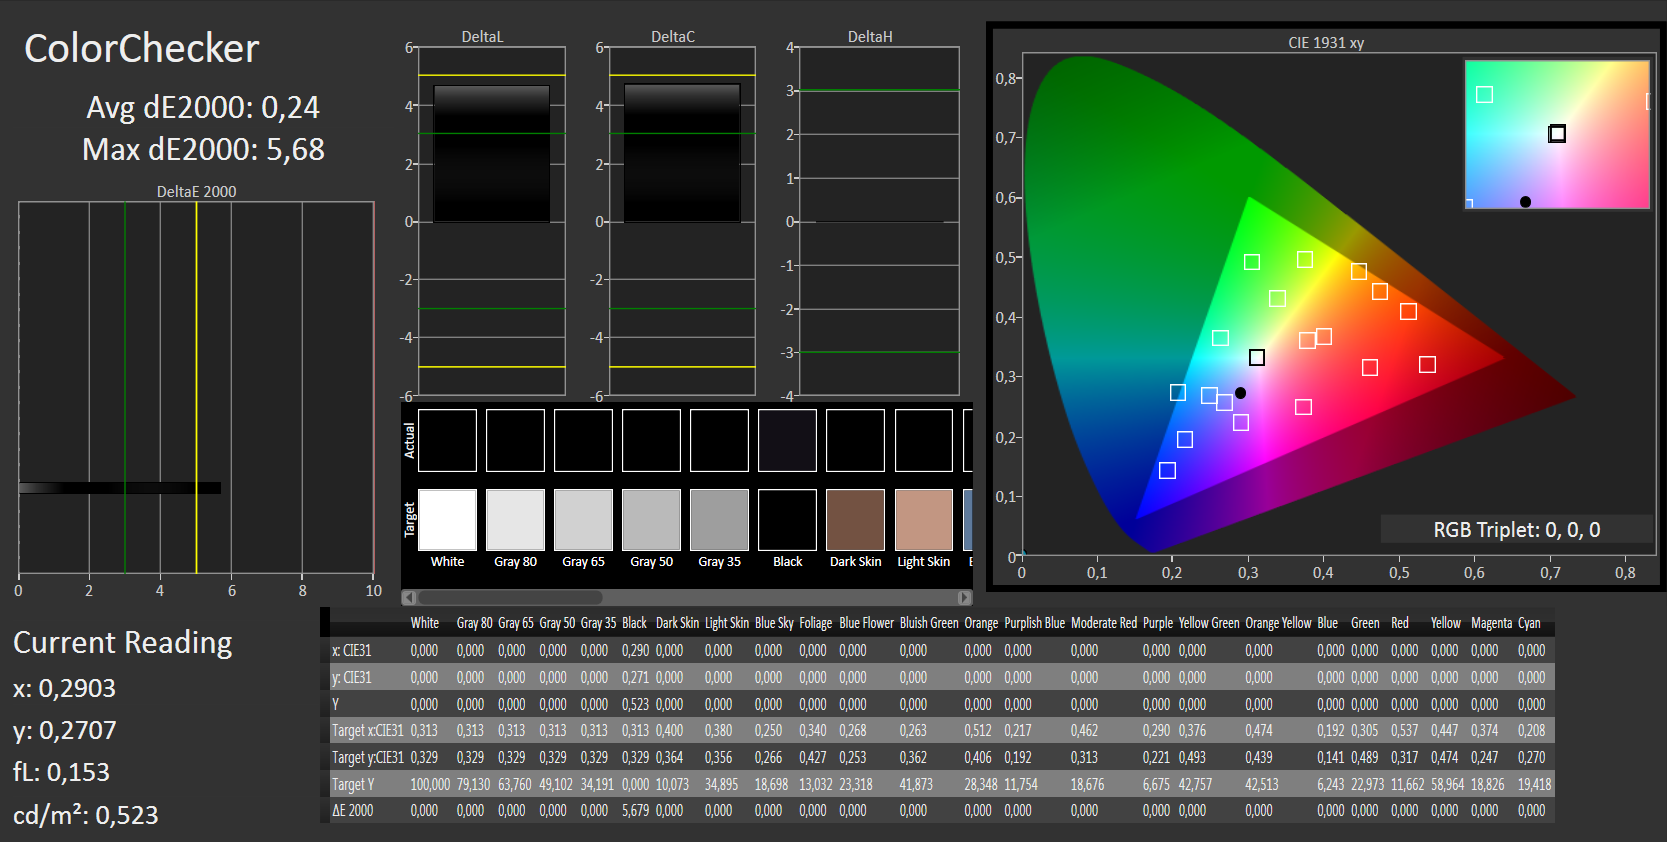1667x842 pixels.
Task: Select the Moderate Red column header
Action: click(x=1103, y=623)
